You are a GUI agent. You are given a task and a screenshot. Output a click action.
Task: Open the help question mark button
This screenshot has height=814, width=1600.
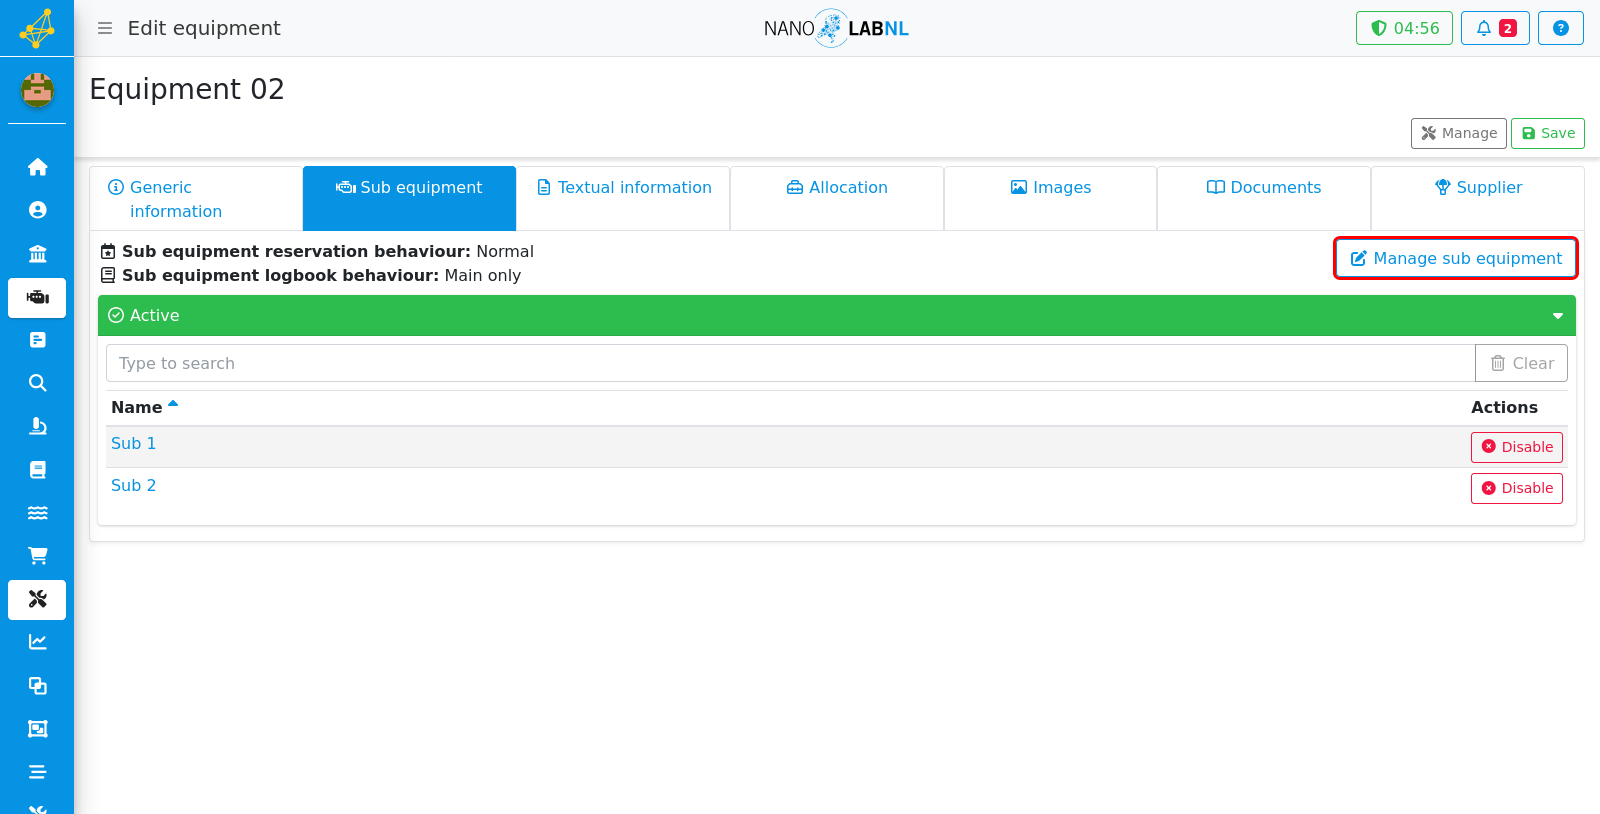pos(1560,28)
